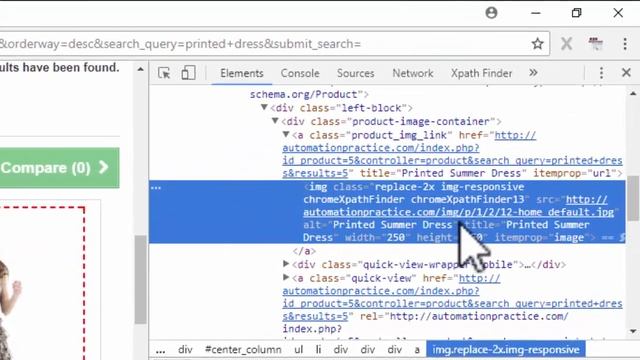Click the product dress image thumbnail
The image size is (640, 360).
pyautogui.click(x=42, y=283)
